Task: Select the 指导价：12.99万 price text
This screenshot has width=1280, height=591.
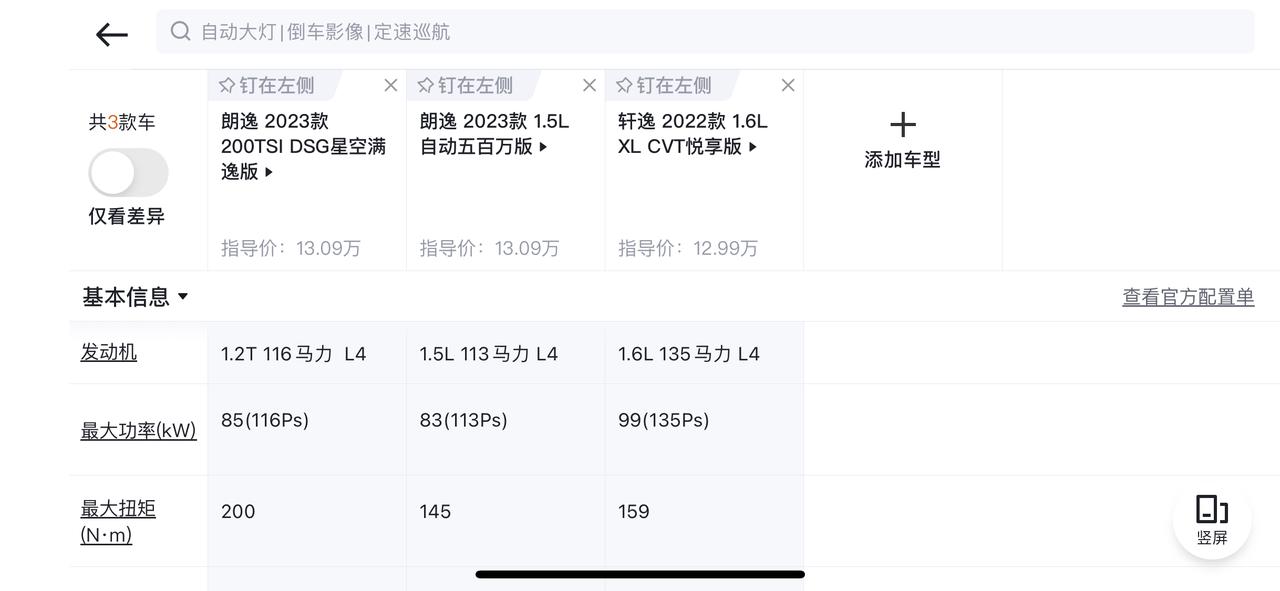Action: pyautogui.click(x=688, y=248)
